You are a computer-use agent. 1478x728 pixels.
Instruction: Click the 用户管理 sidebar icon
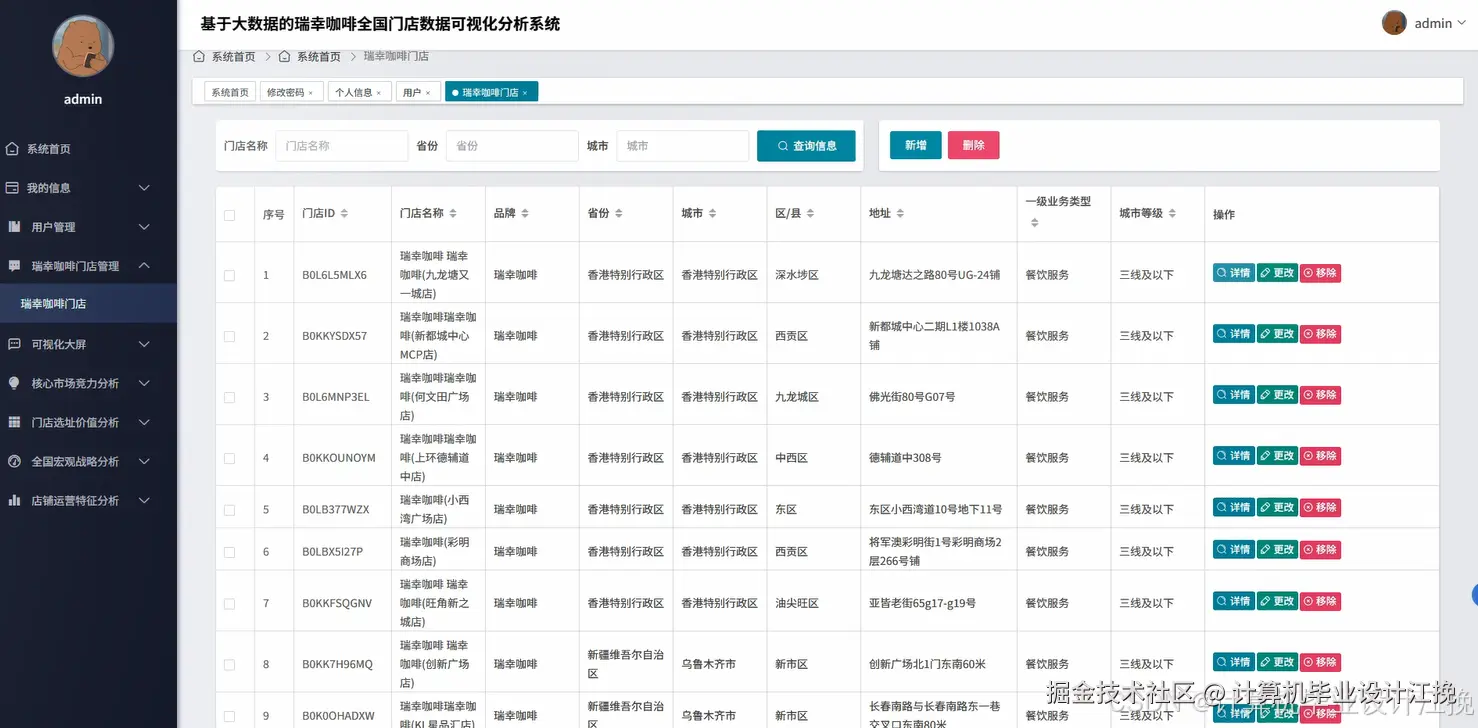(14, 227)
